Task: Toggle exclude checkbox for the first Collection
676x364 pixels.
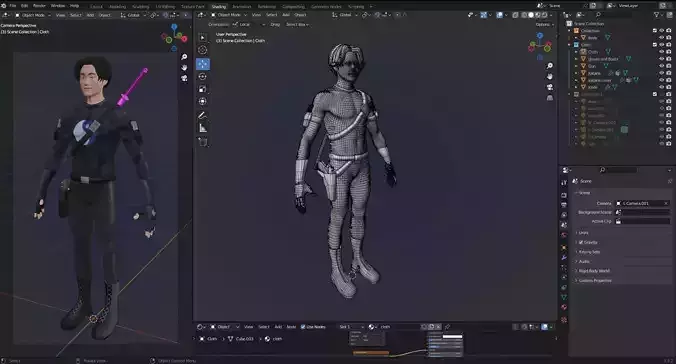Action: click(x=655, y=31)
